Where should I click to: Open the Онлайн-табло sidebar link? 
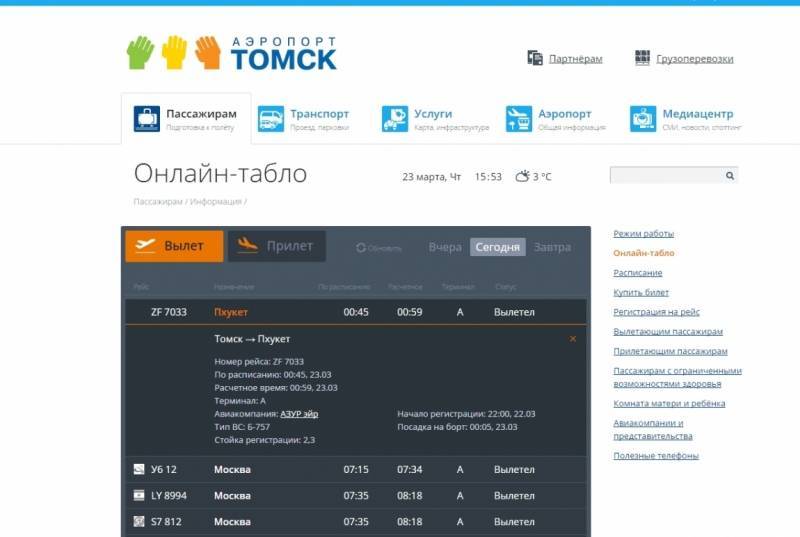pyautogui.click(x=644, y=253)
